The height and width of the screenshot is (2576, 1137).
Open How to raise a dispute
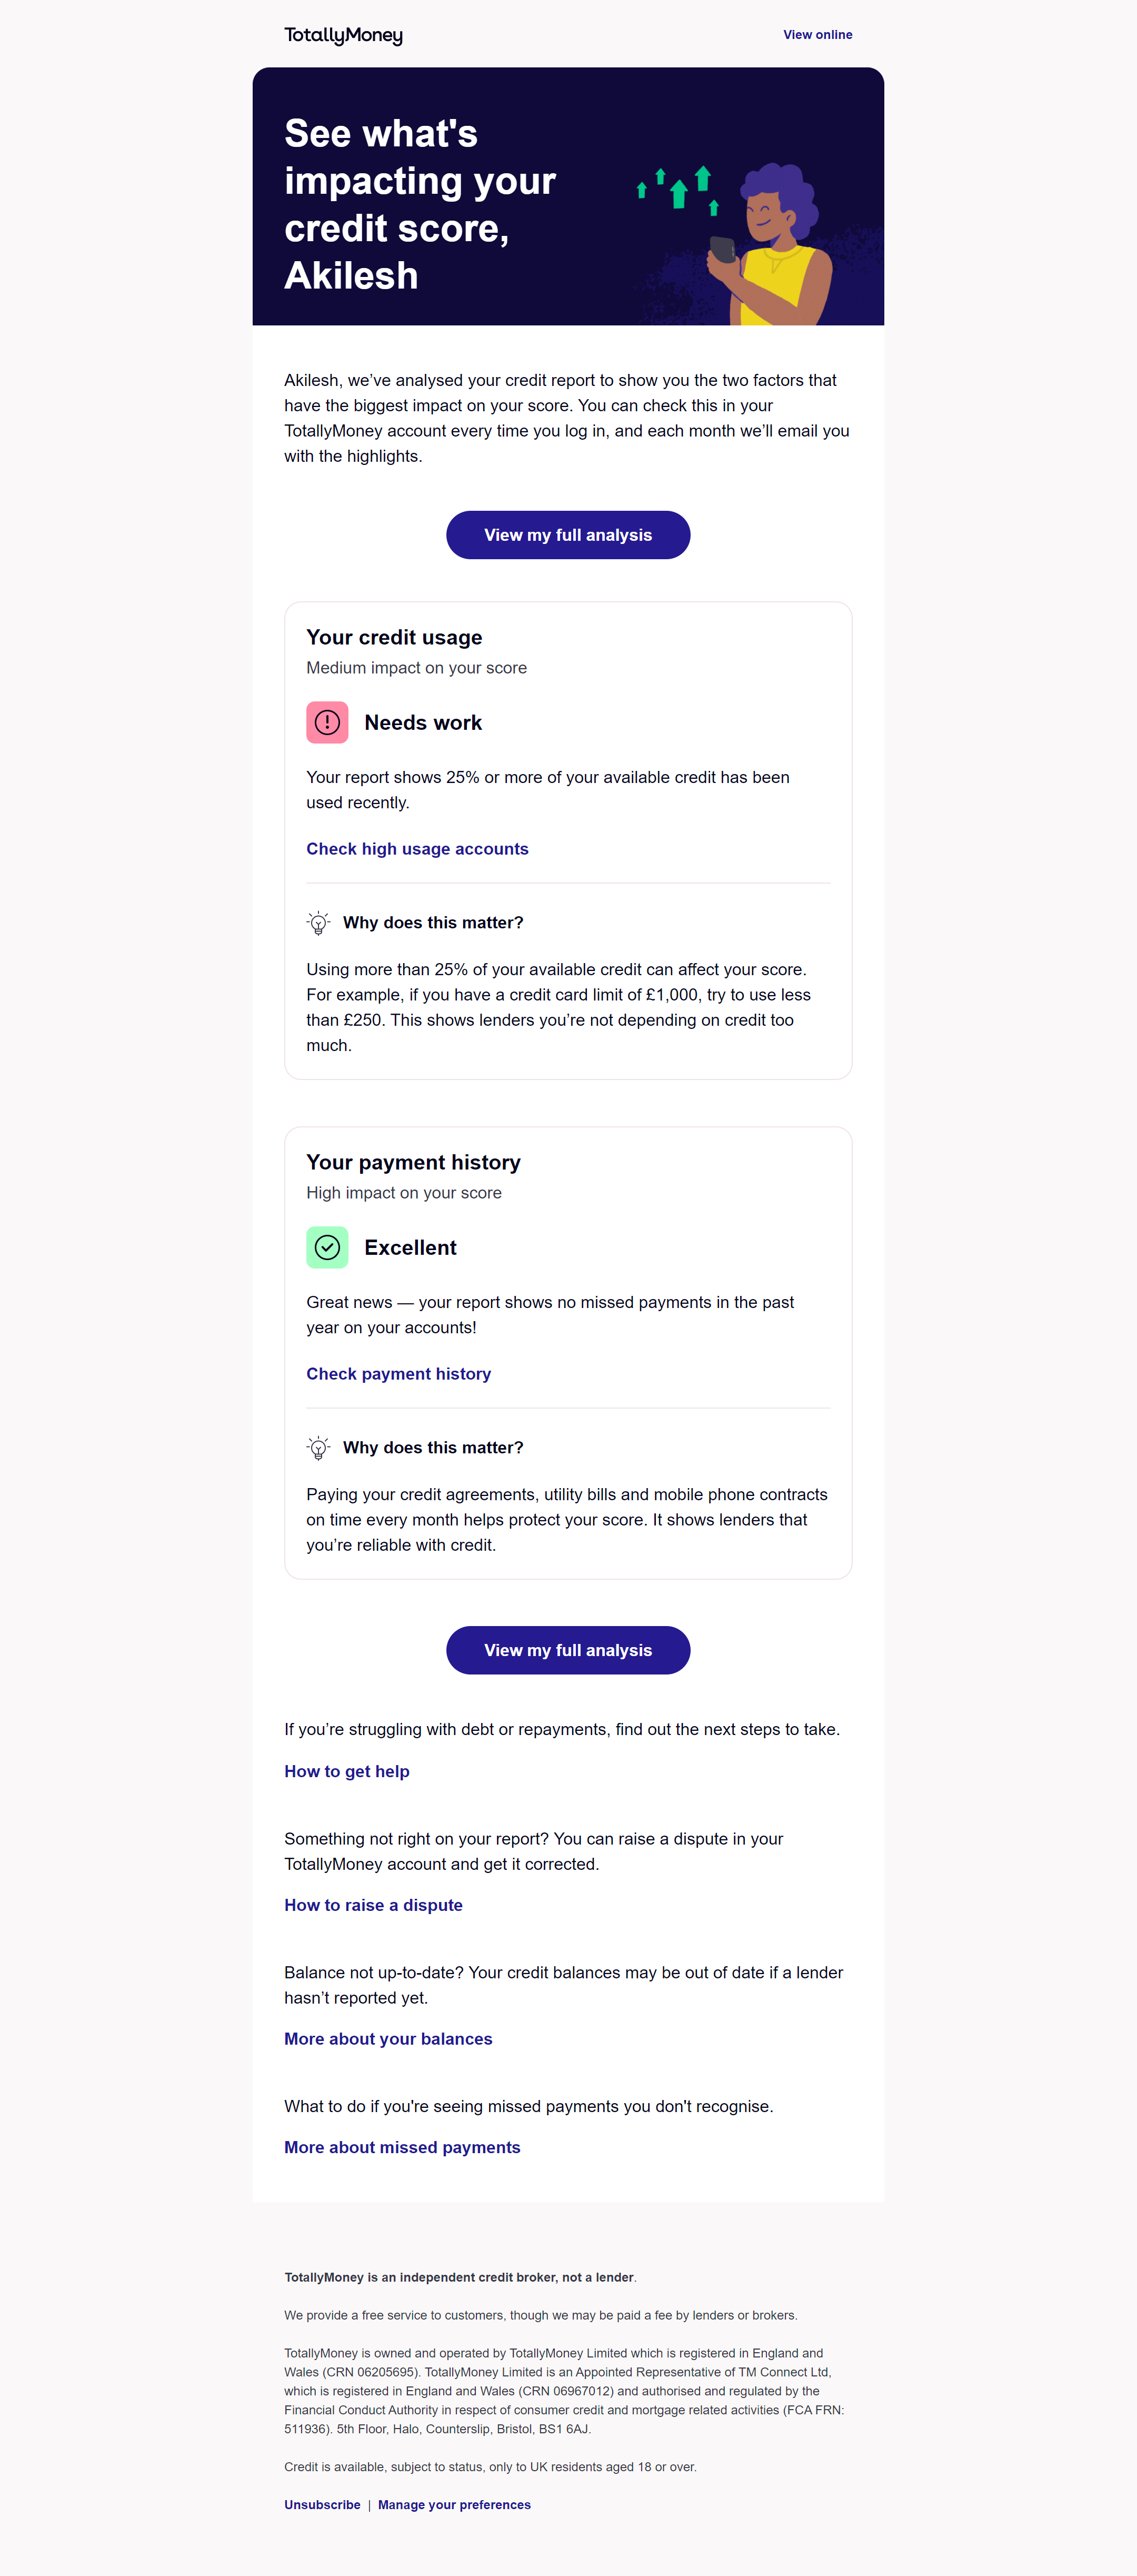(373, 1905)
